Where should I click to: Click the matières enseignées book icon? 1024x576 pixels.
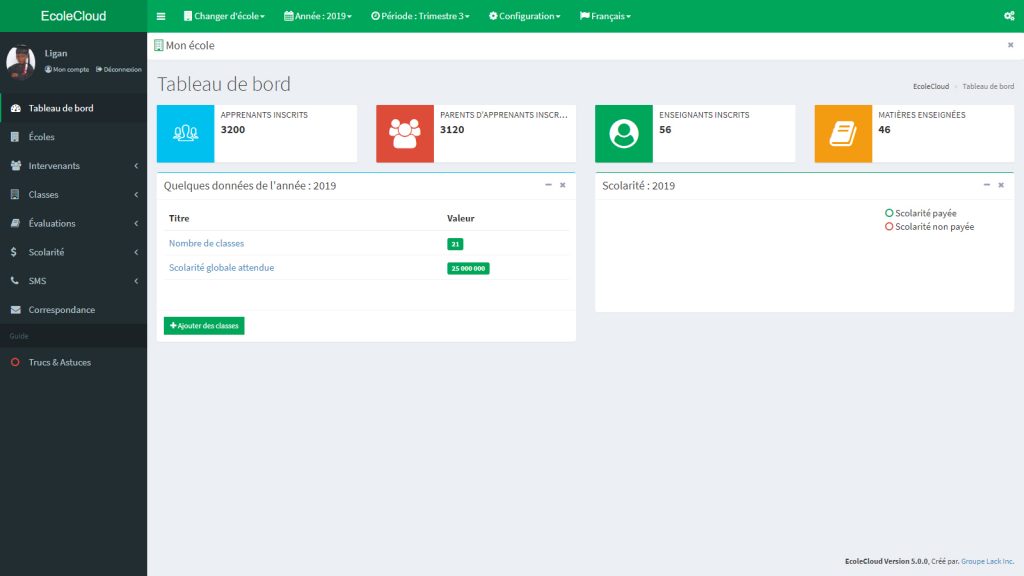[843, 130]
